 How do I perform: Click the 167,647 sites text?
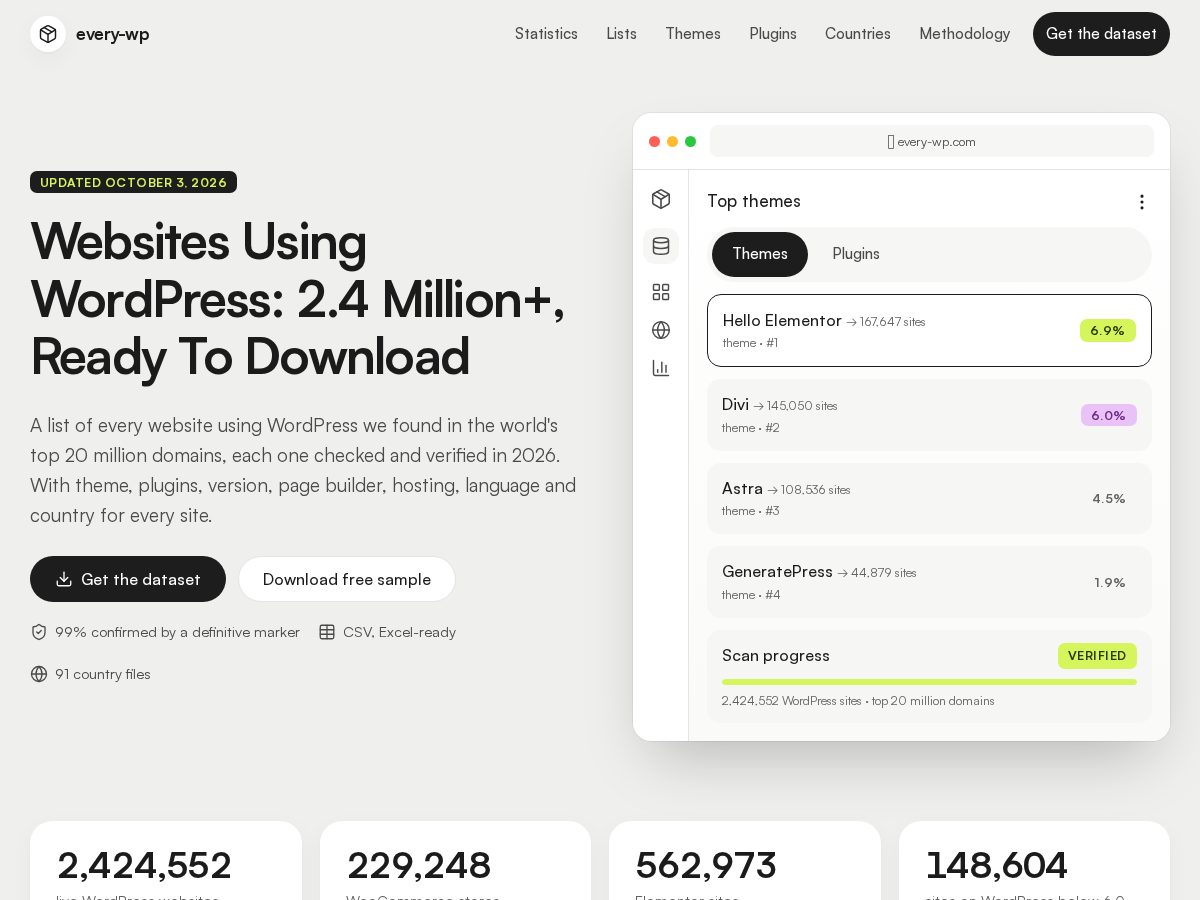click(x=886, y=322)
